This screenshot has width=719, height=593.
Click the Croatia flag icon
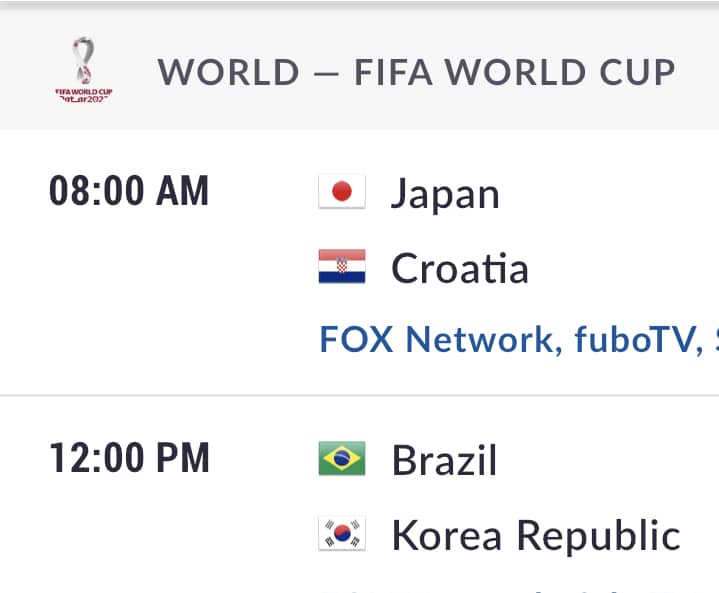pyautogui.click(x=342, y=266)
